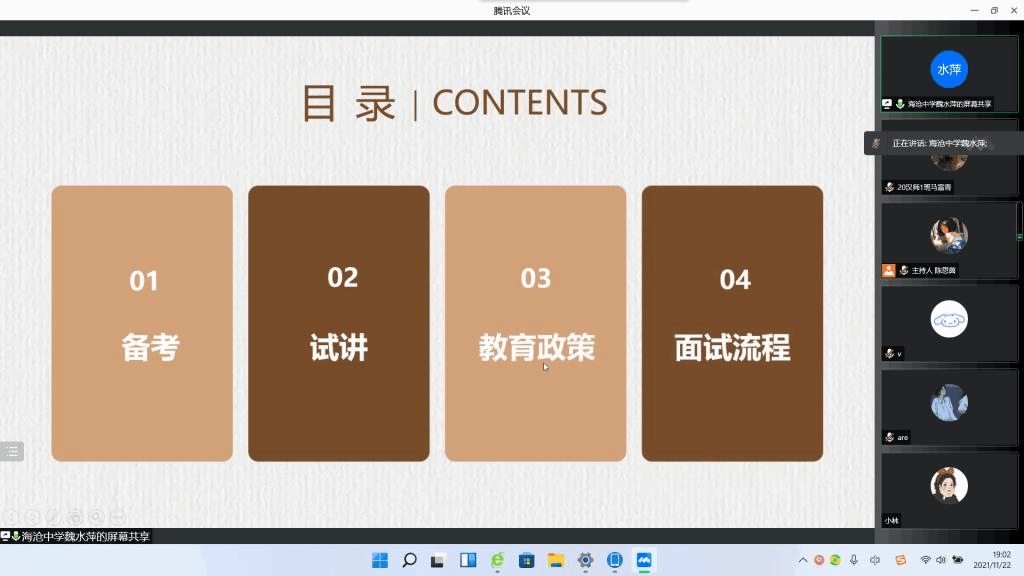Open the clock and date flyout
Viewport: 1024px width, 576px height.
(x=1000, y=560)
